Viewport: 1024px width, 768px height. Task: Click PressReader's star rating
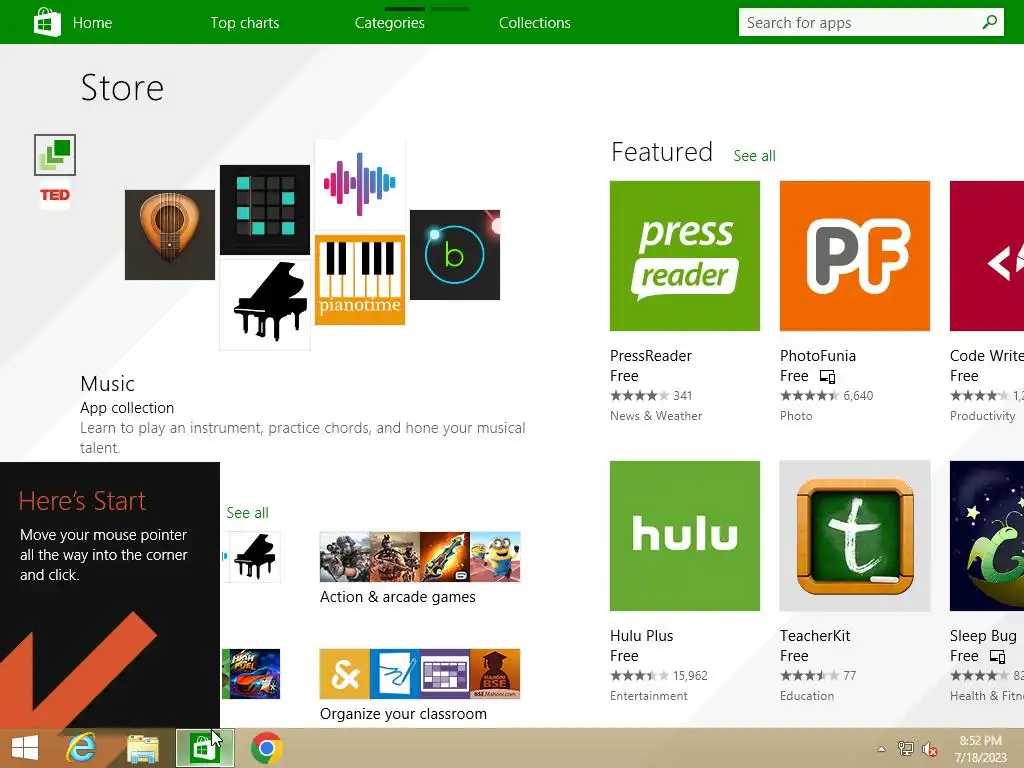pyautogui.click(x=640, y=396)
